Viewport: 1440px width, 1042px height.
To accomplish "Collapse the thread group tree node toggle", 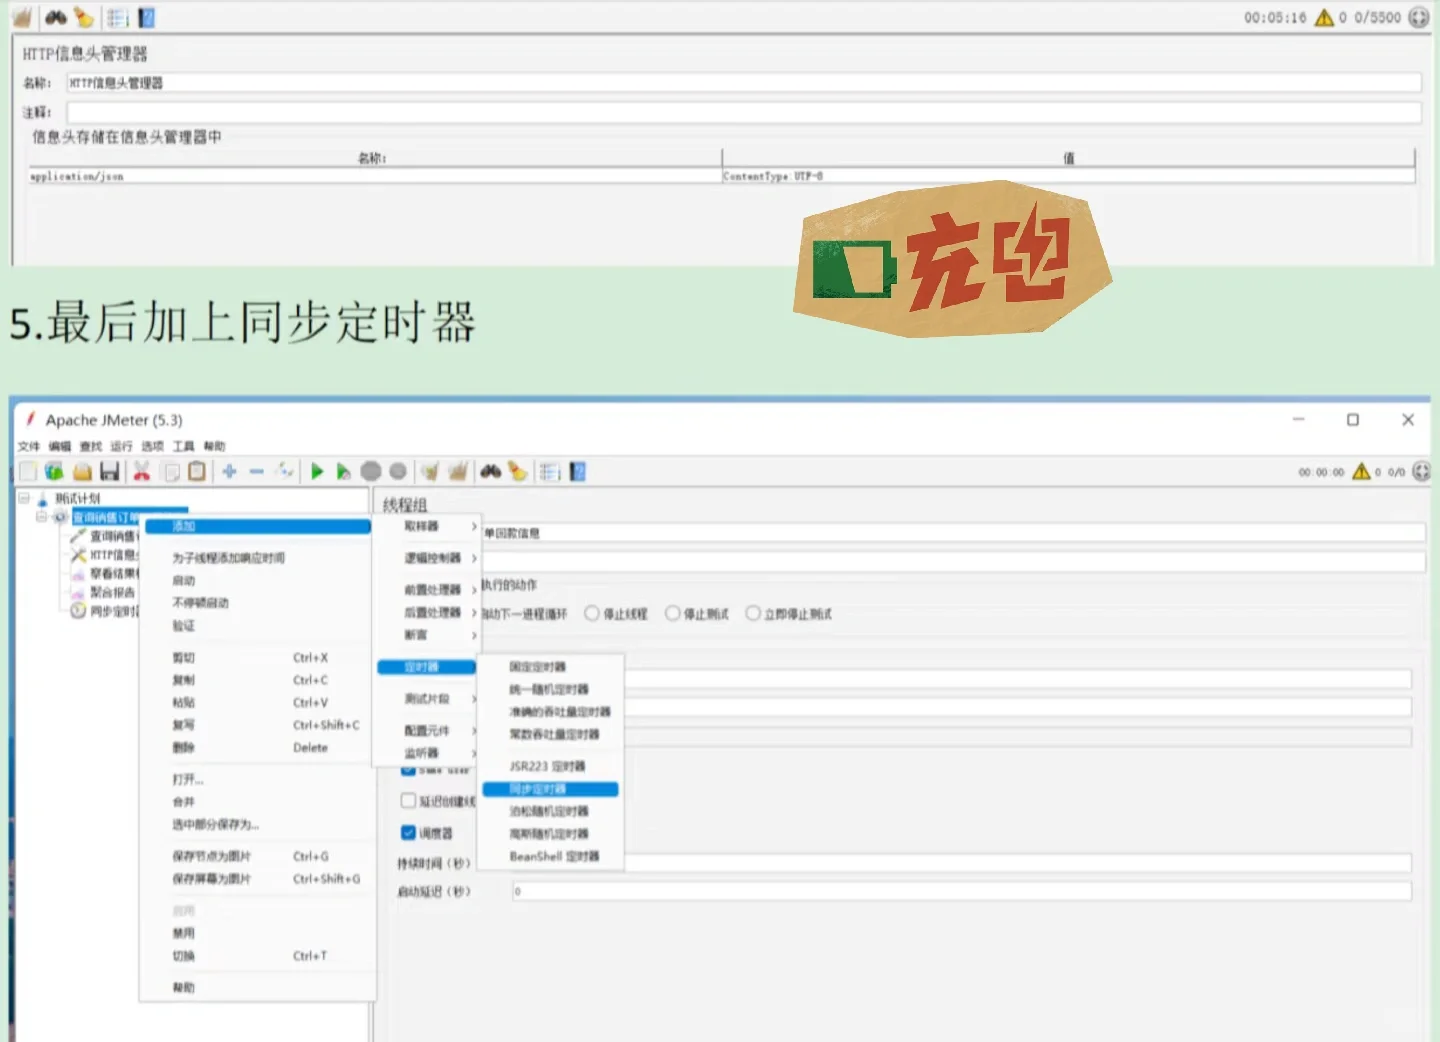I will (42, 517).
